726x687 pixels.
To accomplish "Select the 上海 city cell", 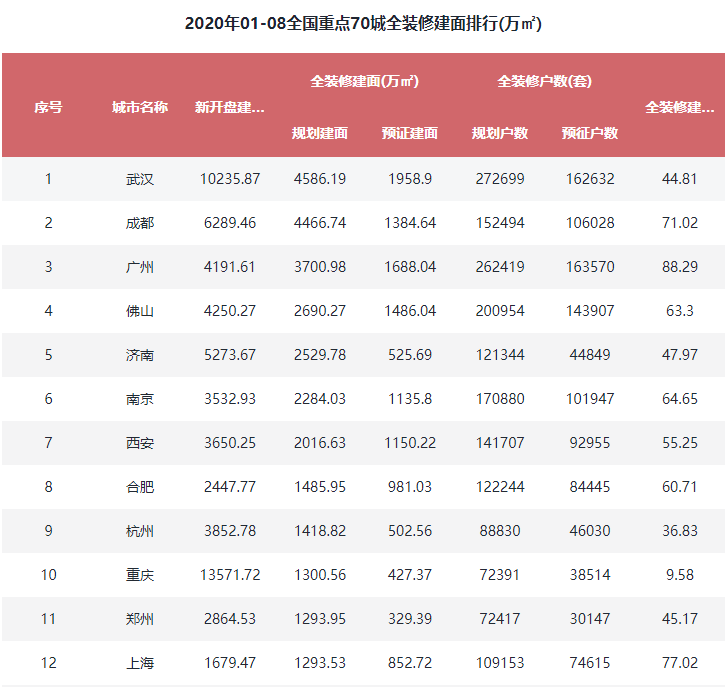I will coord(139,663).
